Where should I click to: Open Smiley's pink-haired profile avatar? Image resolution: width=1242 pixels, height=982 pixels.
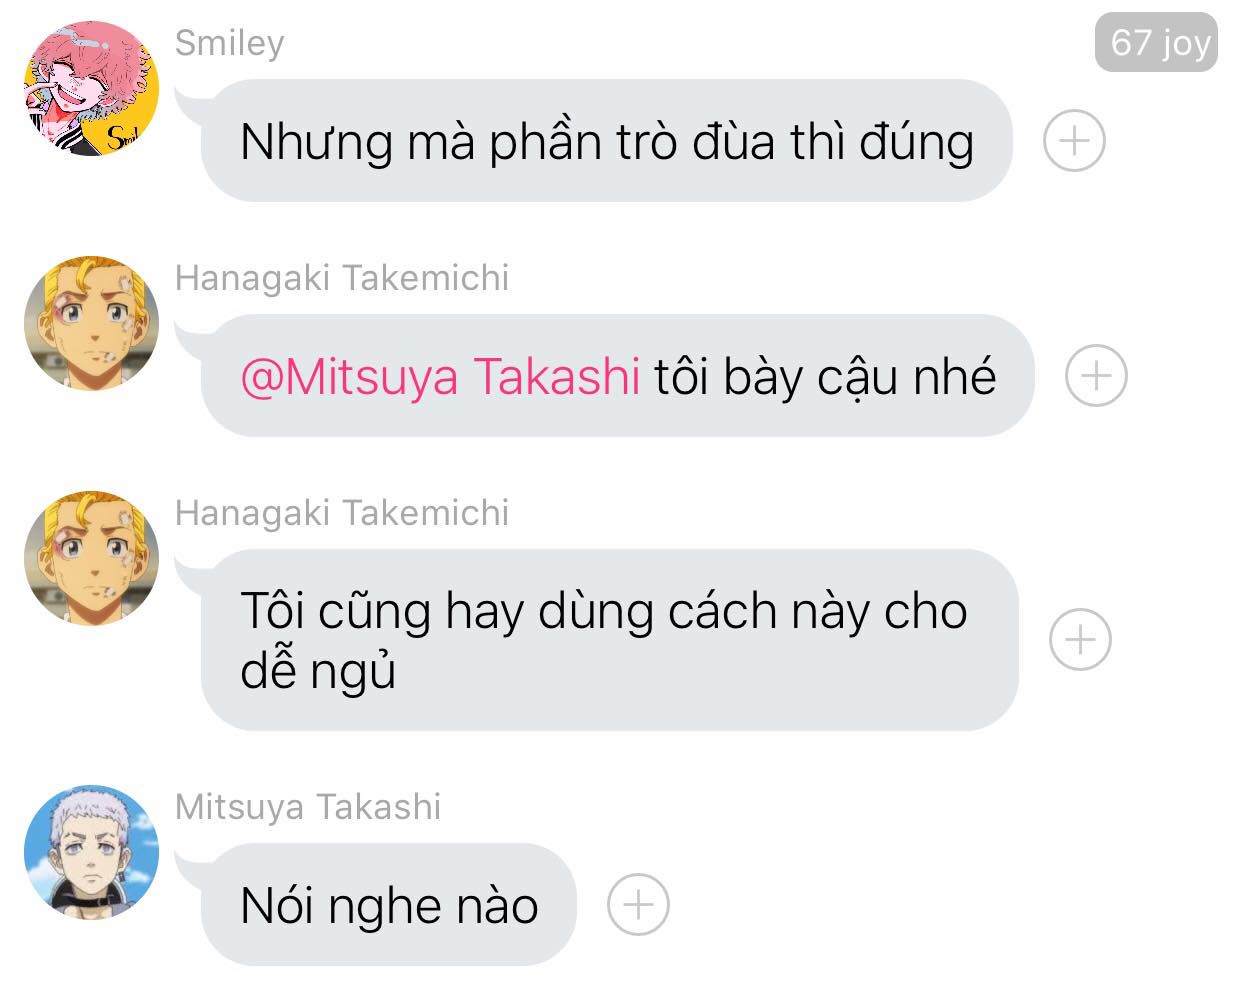91,88
